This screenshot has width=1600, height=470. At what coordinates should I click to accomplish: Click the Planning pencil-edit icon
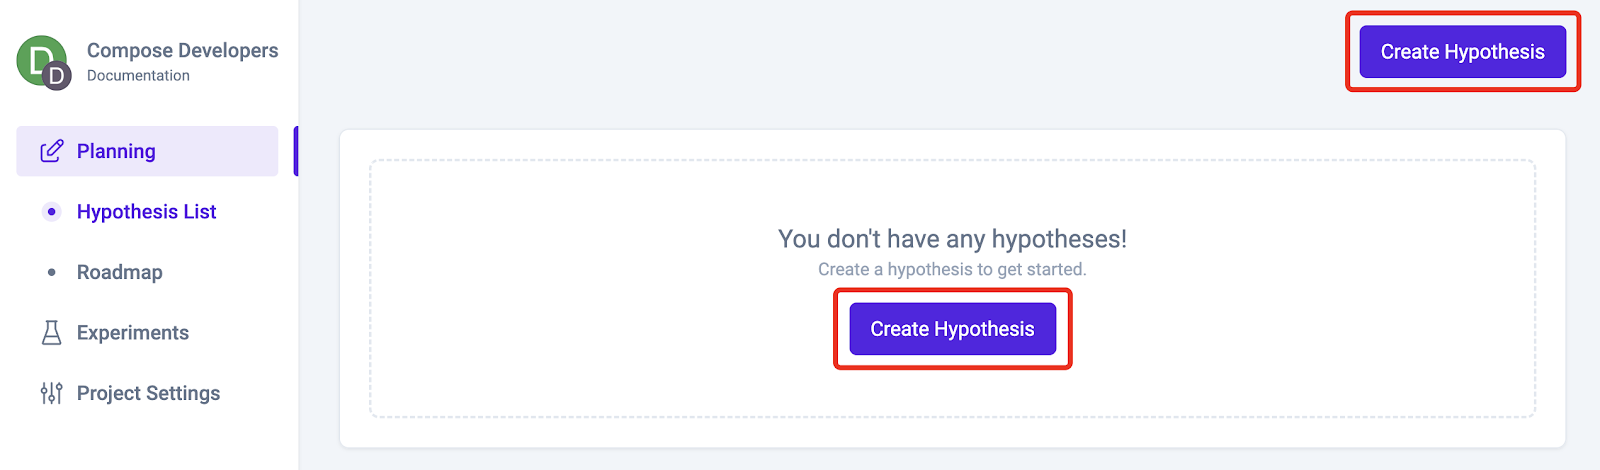[52, 151]
